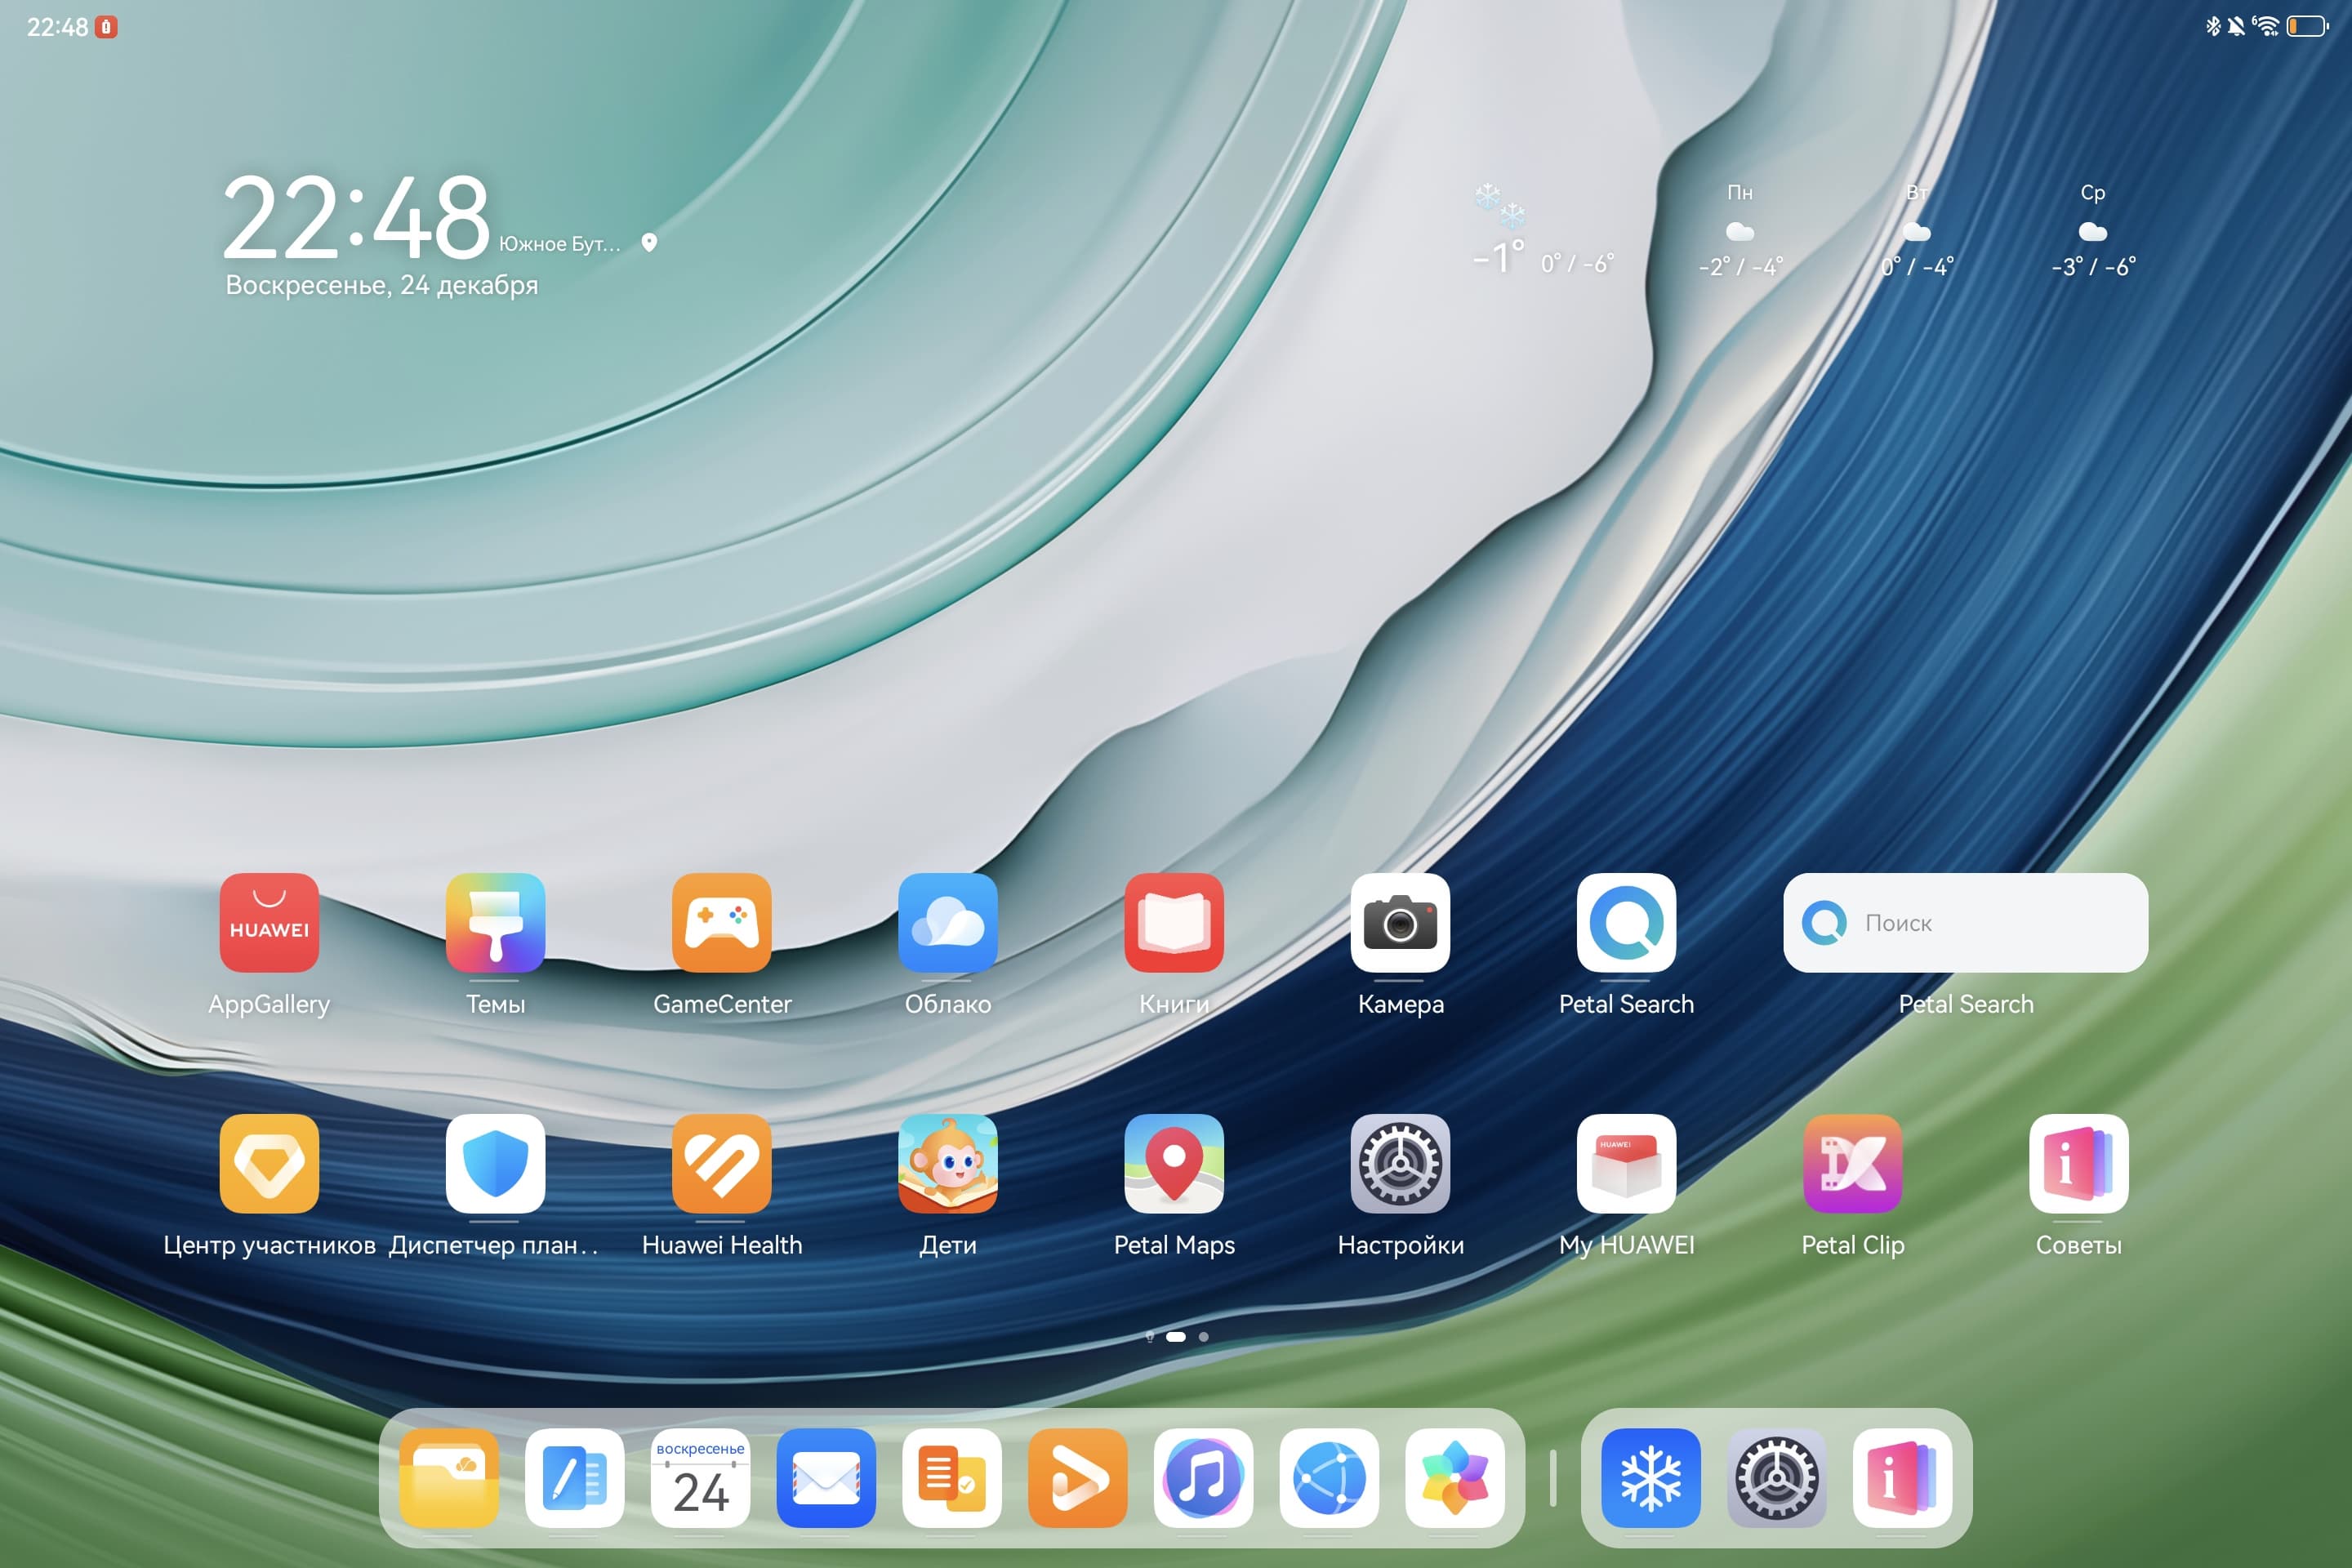Open Email app in dock

pyautogui.click(x=826, y=1477)
